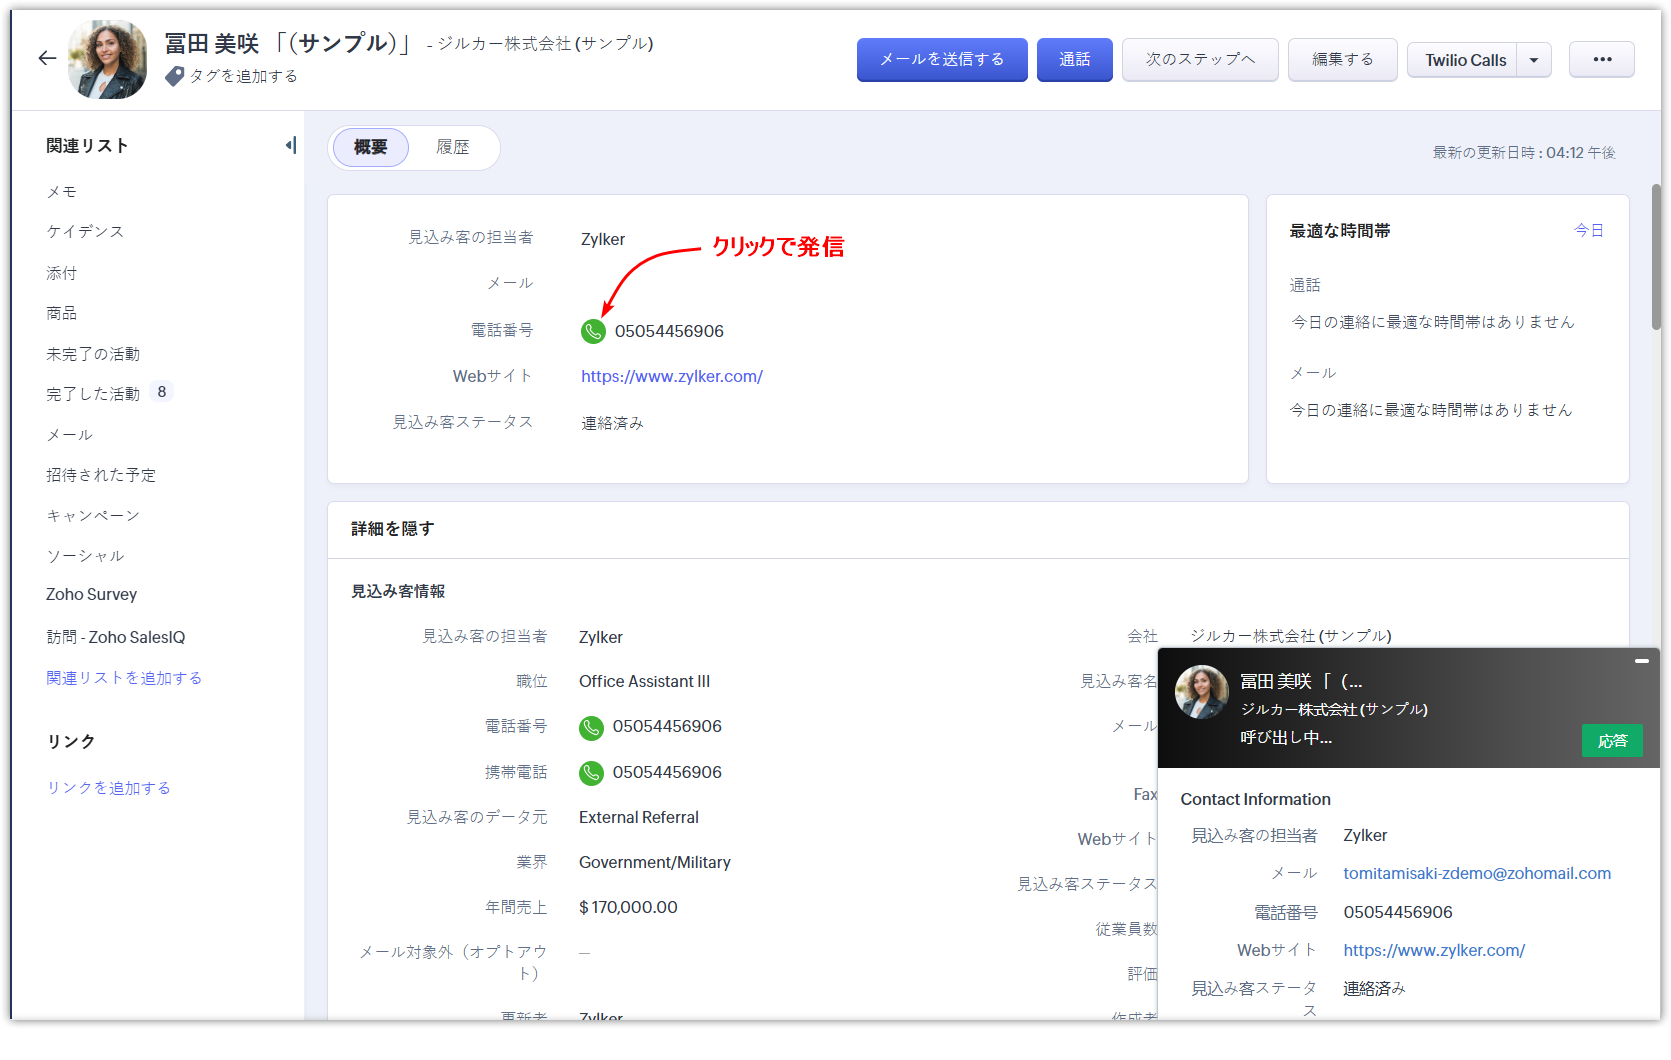
Task: Click the tag icon next to タグを追加する
Action: [174, 76]
